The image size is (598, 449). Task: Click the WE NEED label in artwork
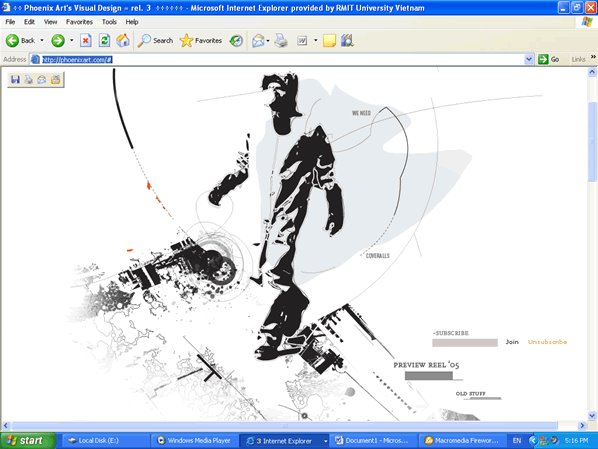(361, 113)
